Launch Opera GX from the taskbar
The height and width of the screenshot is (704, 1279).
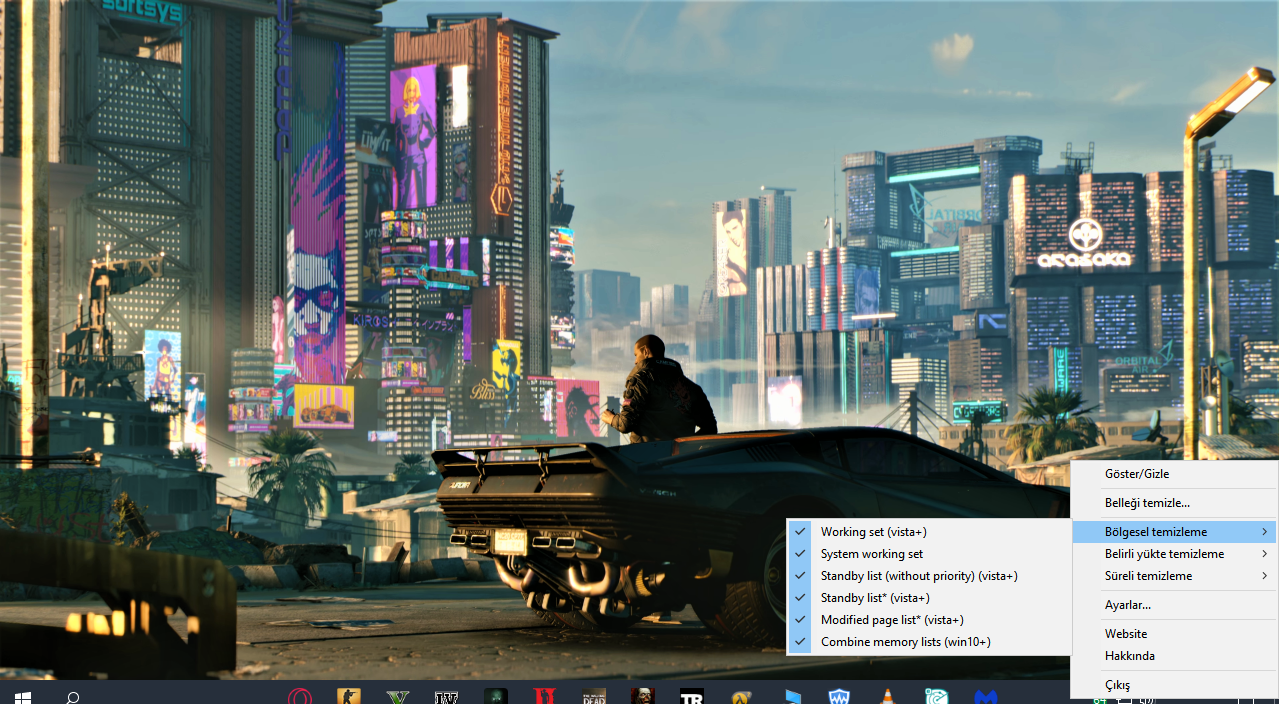[299, 696]
